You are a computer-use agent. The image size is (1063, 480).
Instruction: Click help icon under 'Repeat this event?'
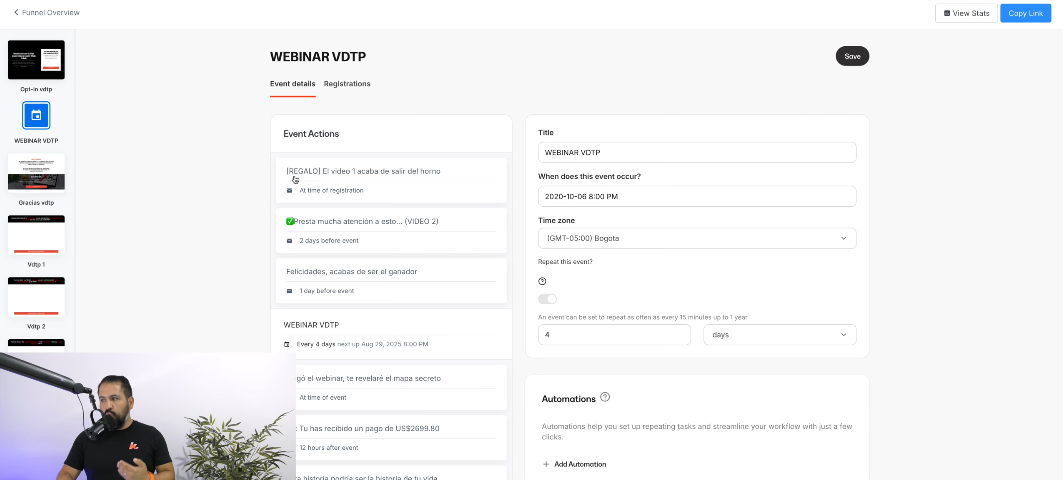coord(542,281)
